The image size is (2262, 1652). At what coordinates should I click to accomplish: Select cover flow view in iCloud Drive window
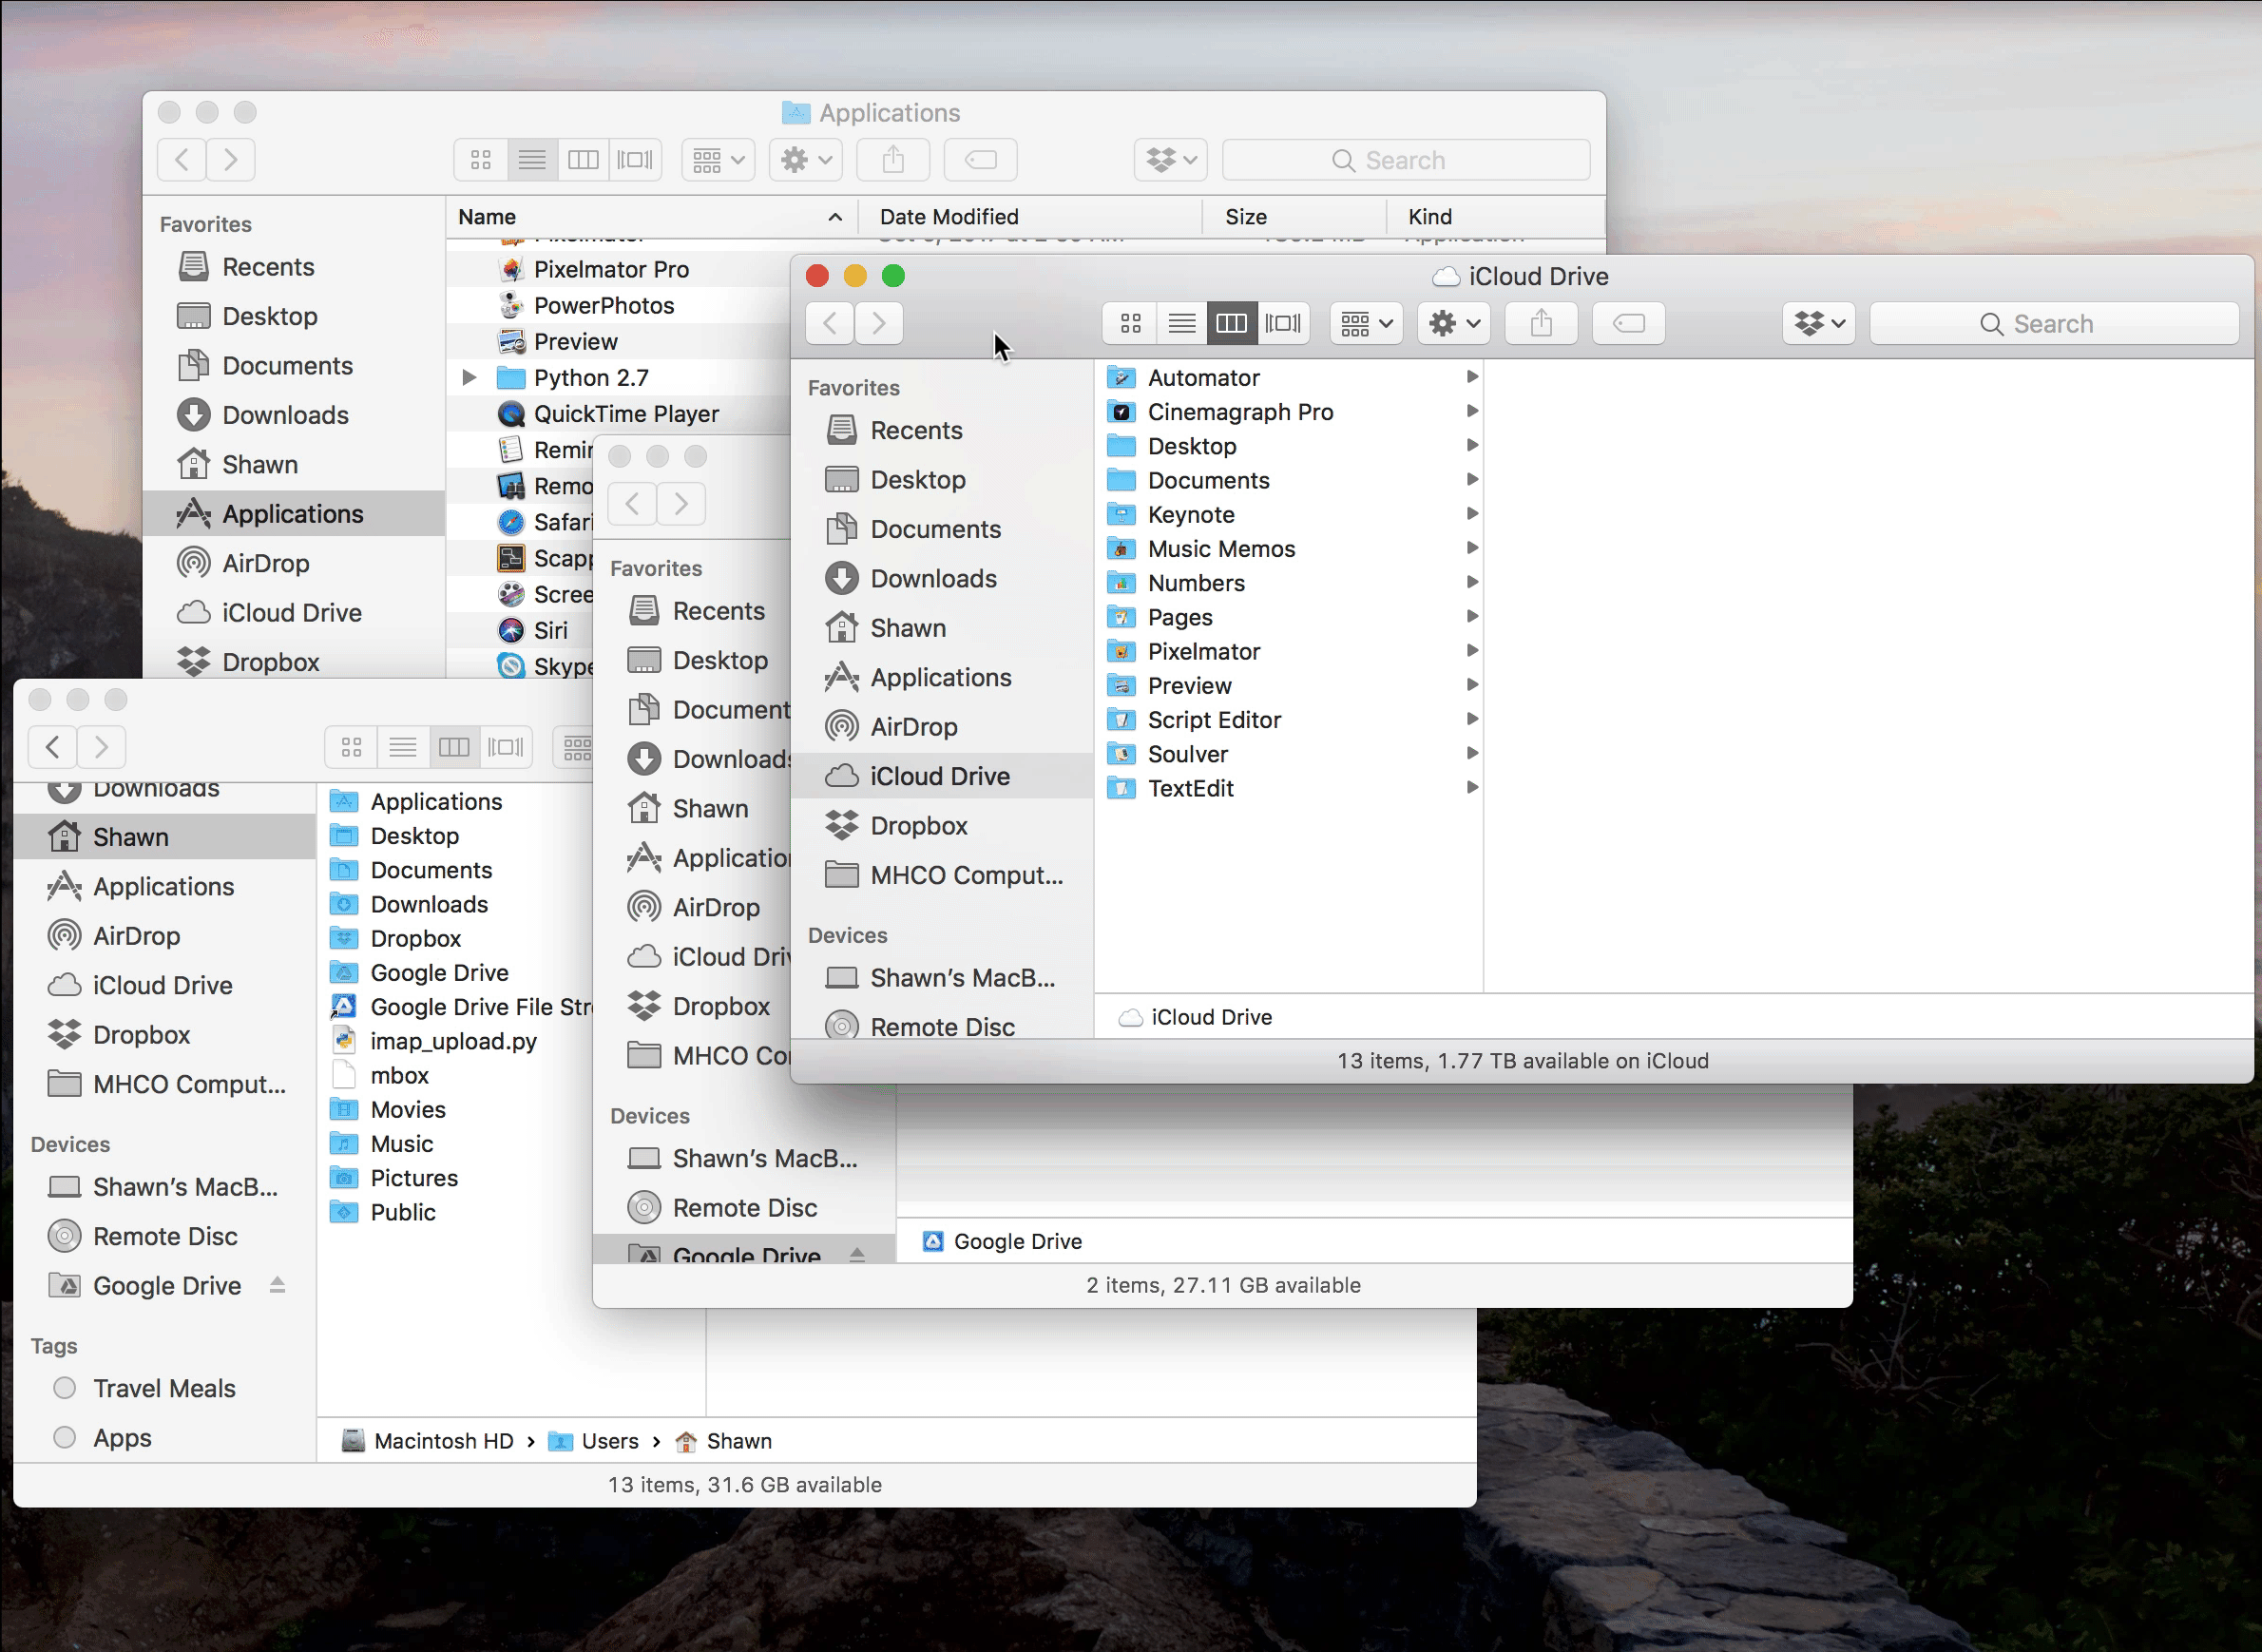1283,323
